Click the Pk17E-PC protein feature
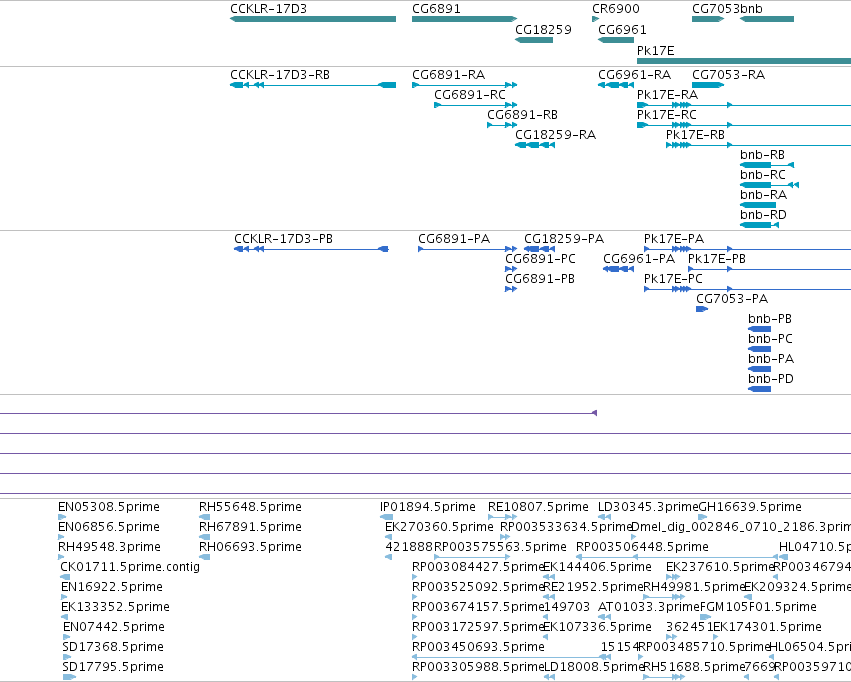851x682 pixels. 747,289
